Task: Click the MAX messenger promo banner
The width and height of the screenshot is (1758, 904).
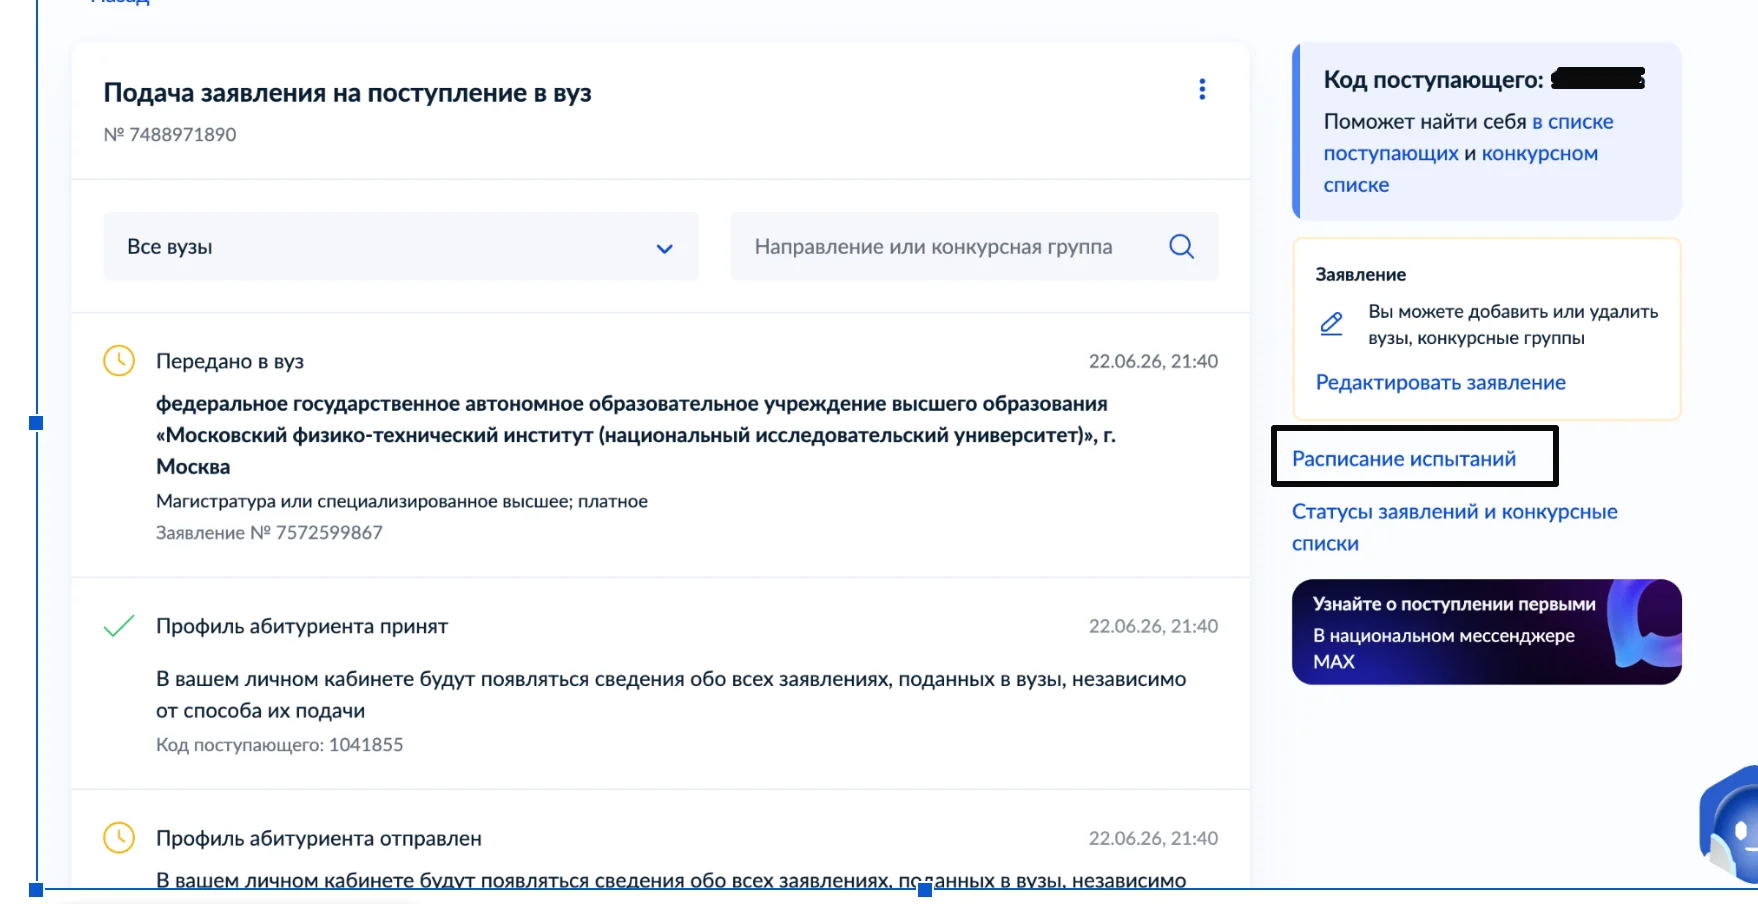Action: 1486,632
